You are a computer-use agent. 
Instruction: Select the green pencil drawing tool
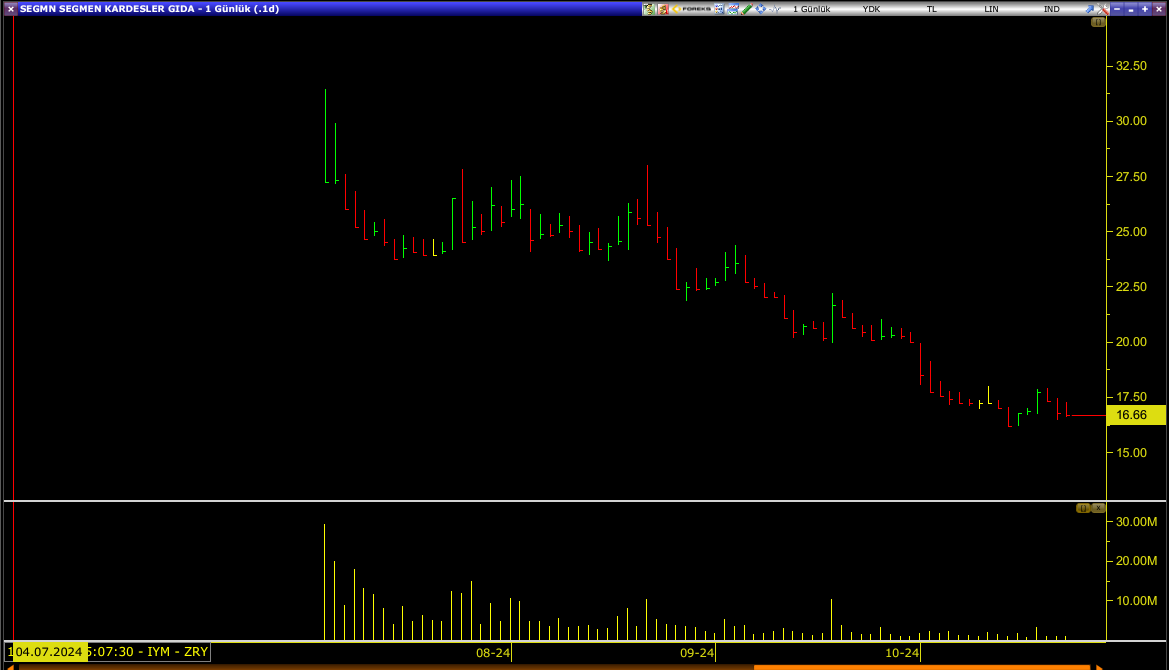[x=746, y=8]
